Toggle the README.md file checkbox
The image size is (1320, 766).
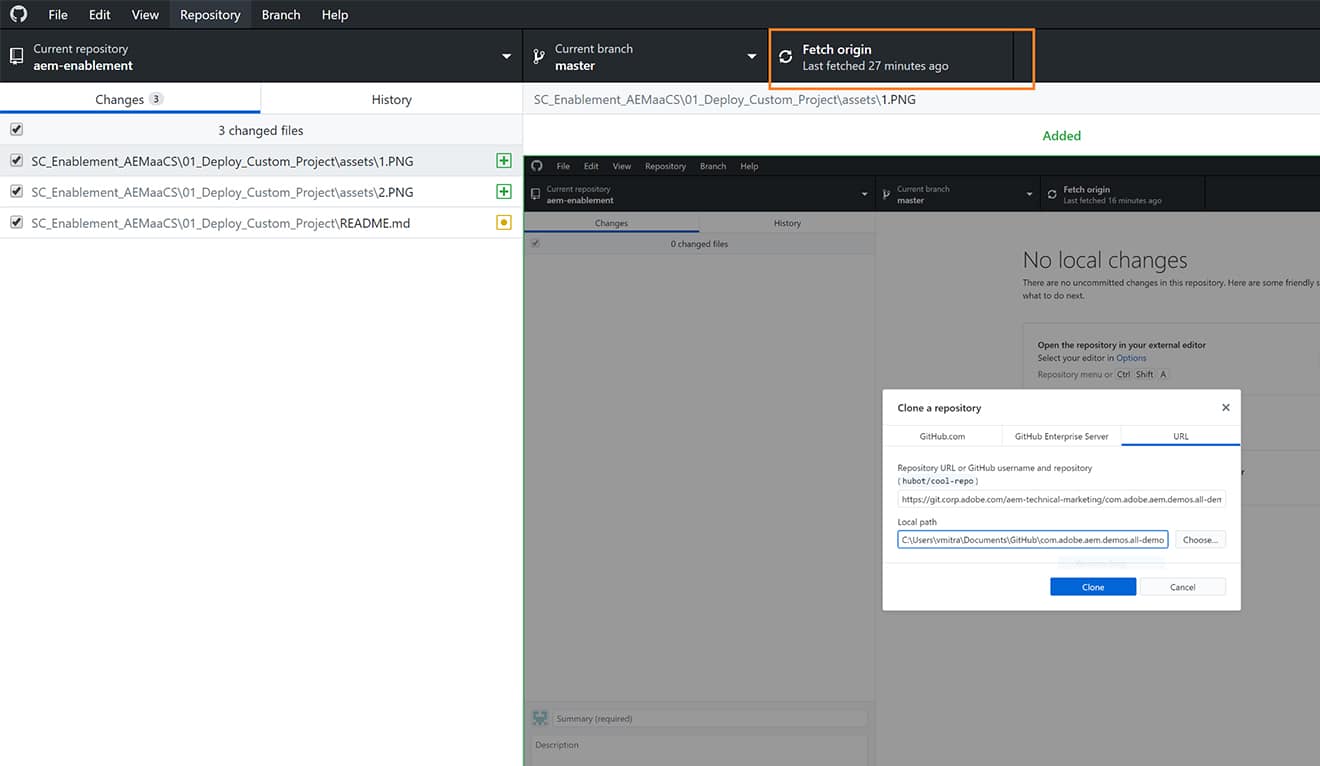pos(14,222)
